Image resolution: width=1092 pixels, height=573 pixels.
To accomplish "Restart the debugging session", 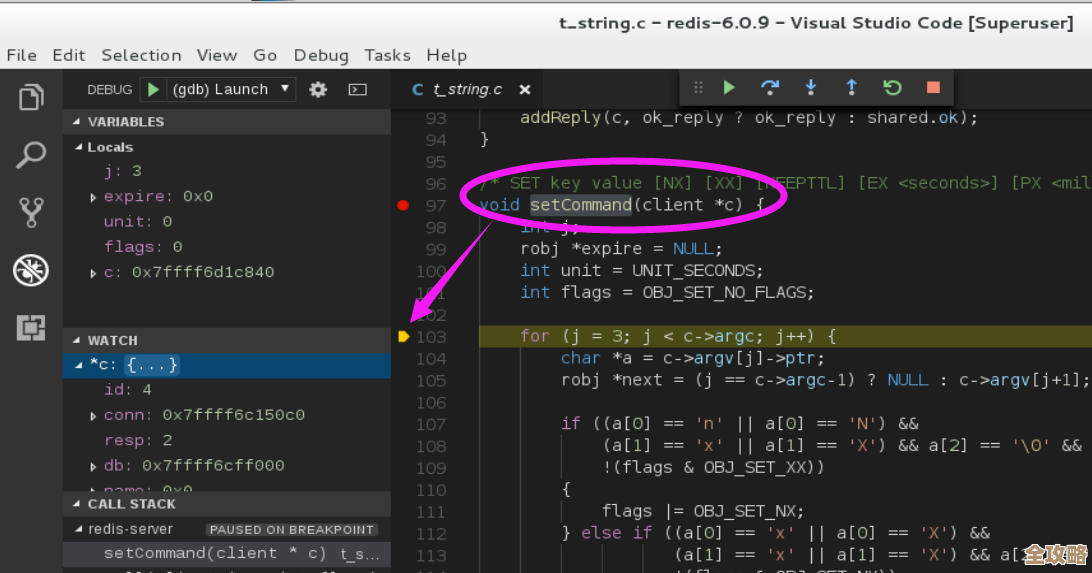I will tap(892, 88).
